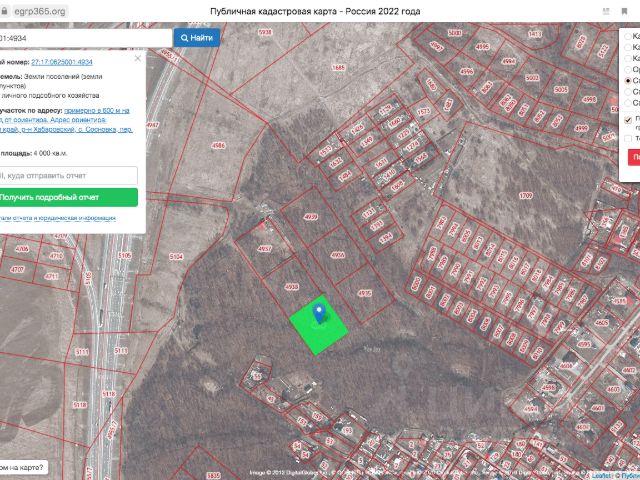Select parcel labeled 1685
The width and height of the screenshot is (640, 480).
point(338,67)
